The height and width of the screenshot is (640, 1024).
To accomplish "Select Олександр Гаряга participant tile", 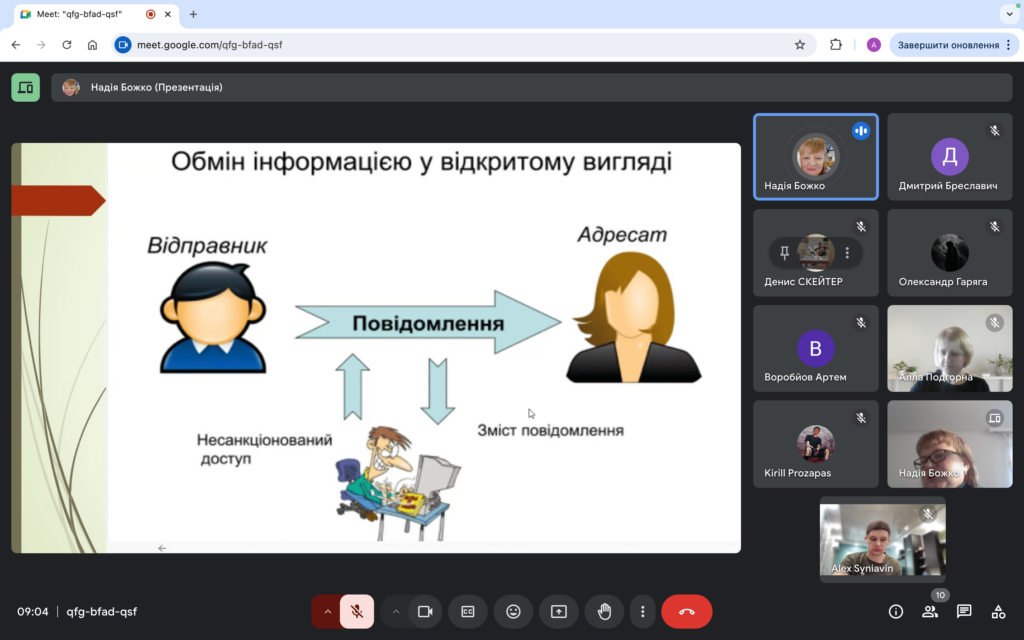I will [x=950, y=253].
